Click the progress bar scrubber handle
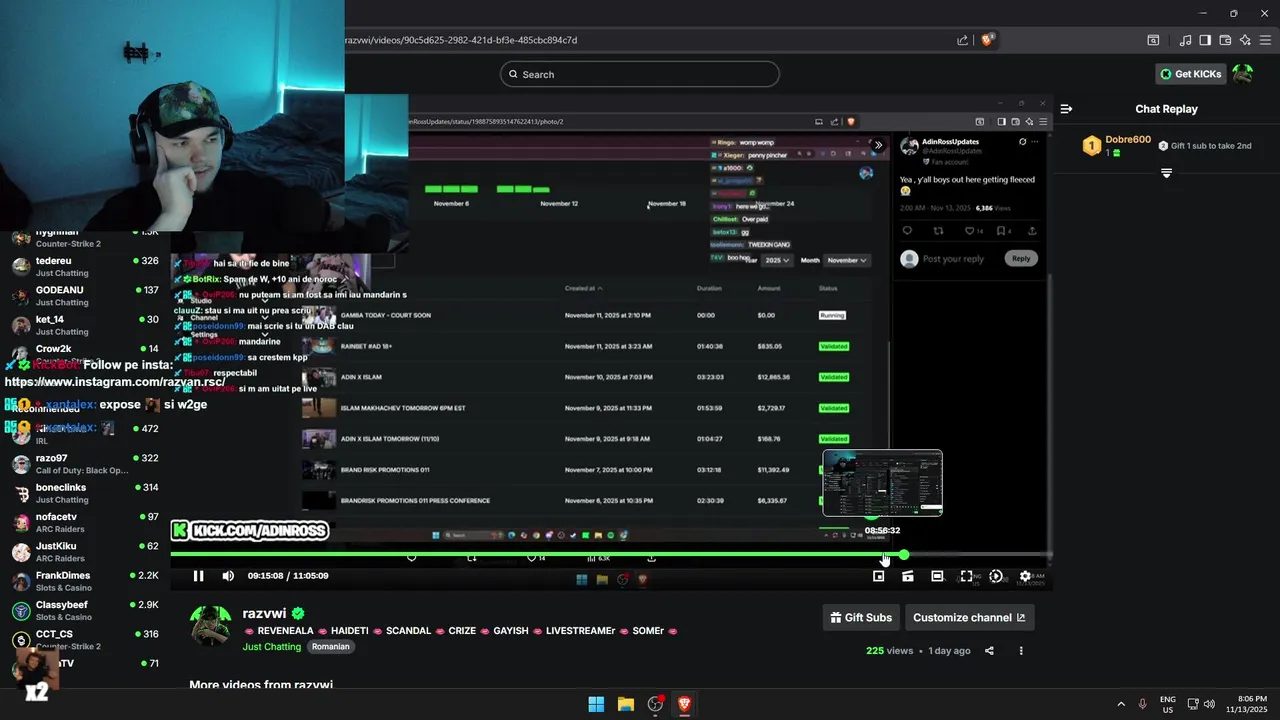This screenshot has width=1280, height=720. 904,554
